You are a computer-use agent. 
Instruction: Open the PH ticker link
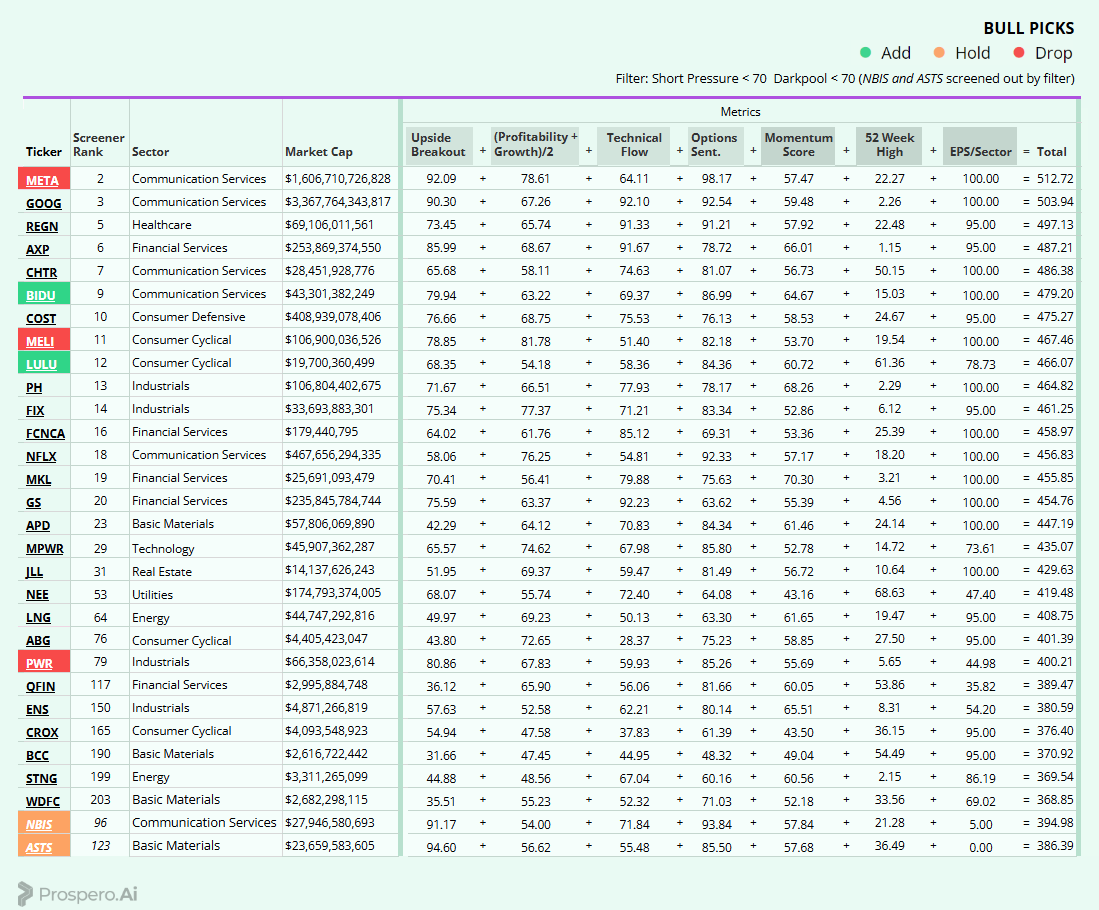point(34,387)
